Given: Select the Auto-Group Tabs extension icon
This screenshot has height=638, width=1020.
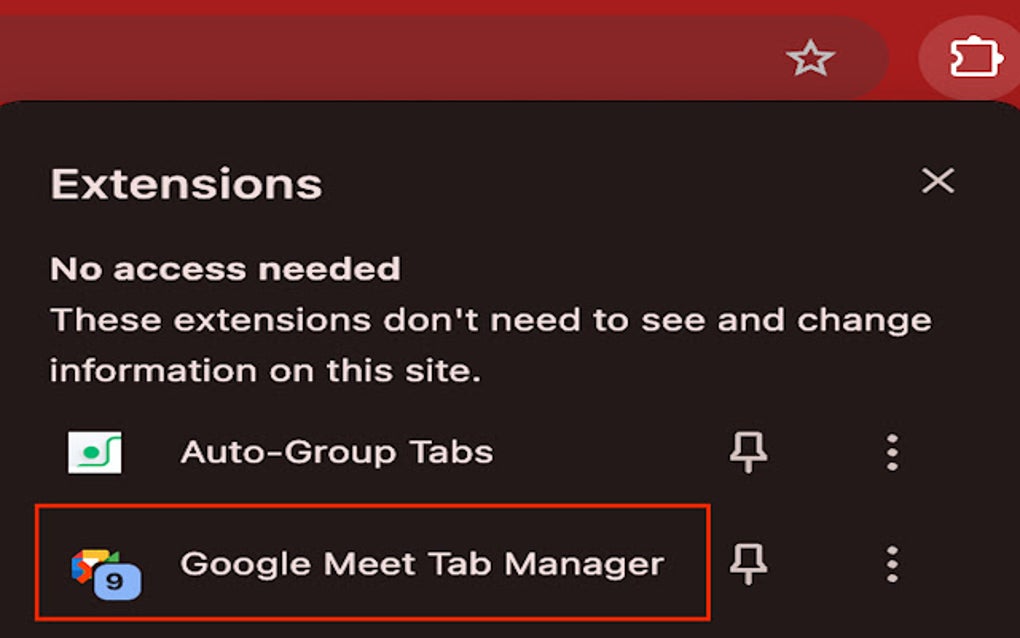Looking at the screenshot, I should [x=97, y=450].
